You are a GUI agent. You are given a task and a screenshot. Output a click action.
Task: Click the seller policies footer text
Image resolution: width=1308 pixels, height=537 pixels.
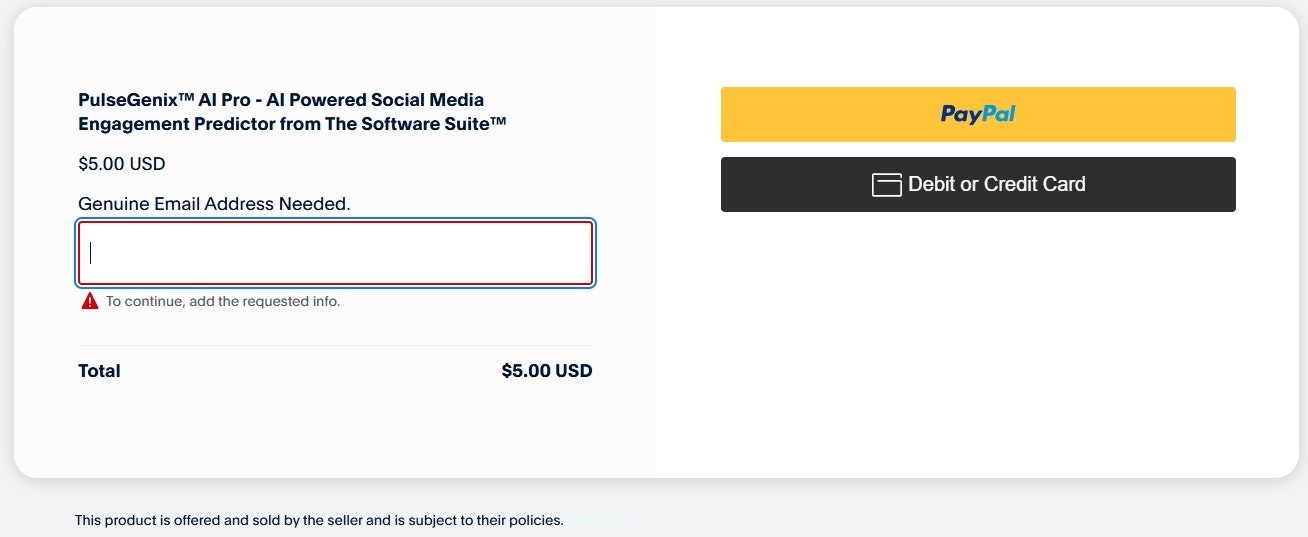click(319, 520)
